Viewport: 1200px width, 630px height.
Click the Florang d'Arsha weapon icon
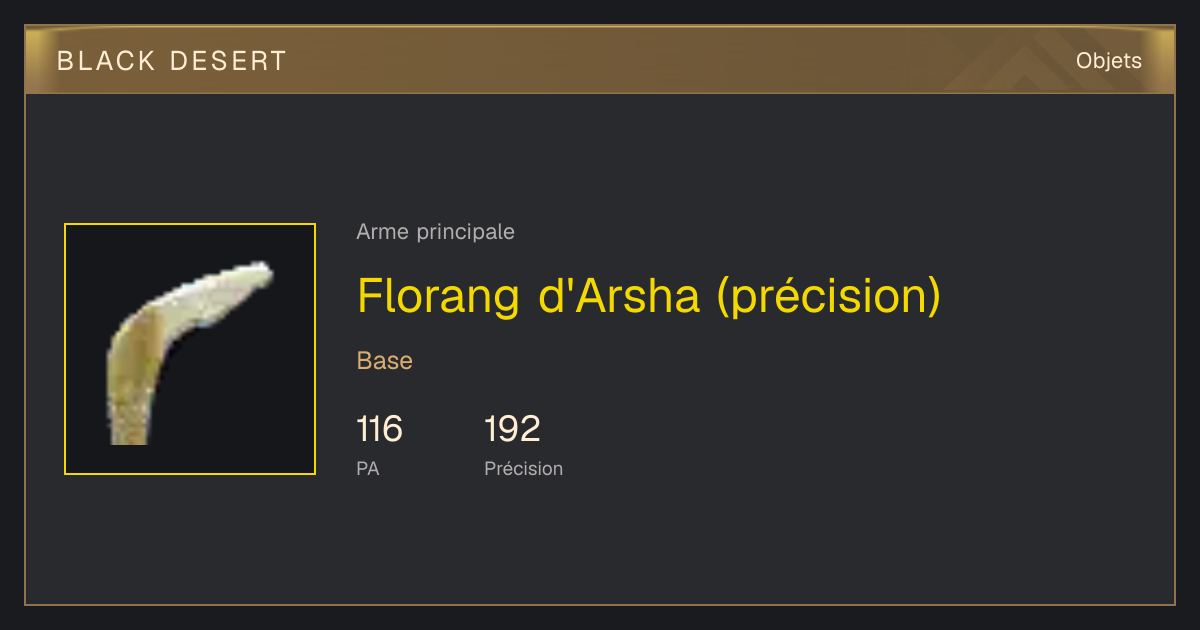pos(190,349)
